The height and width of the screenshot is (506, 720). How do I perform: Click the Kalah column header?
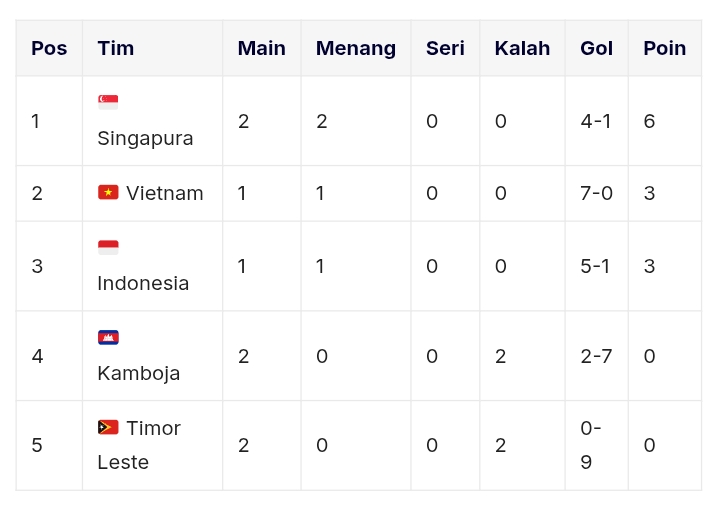point(523,48)
